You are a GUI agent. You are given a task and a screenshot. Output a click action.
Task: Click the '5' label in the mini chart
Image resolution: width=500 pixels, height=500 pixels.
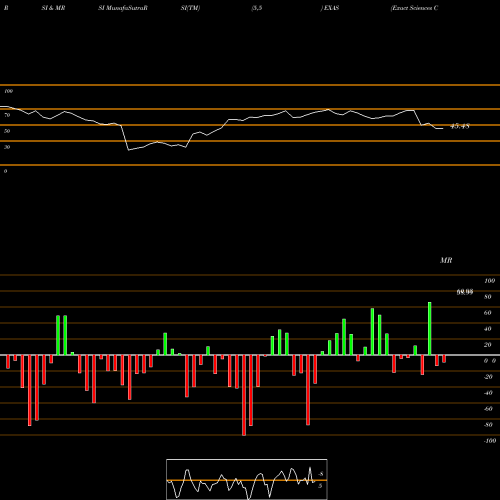320,486
